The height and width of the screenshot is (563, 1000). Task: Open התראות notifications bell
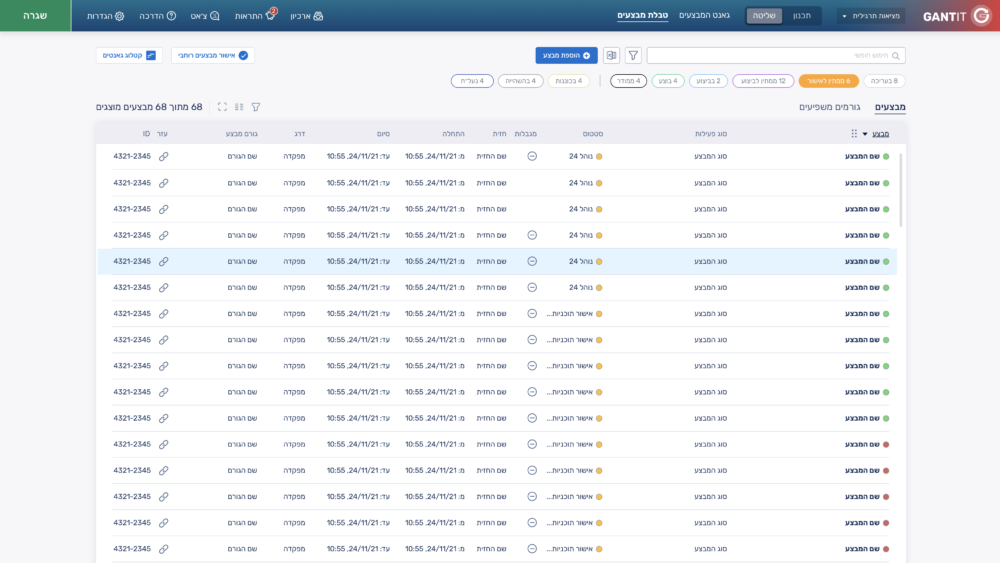(270, 15)
